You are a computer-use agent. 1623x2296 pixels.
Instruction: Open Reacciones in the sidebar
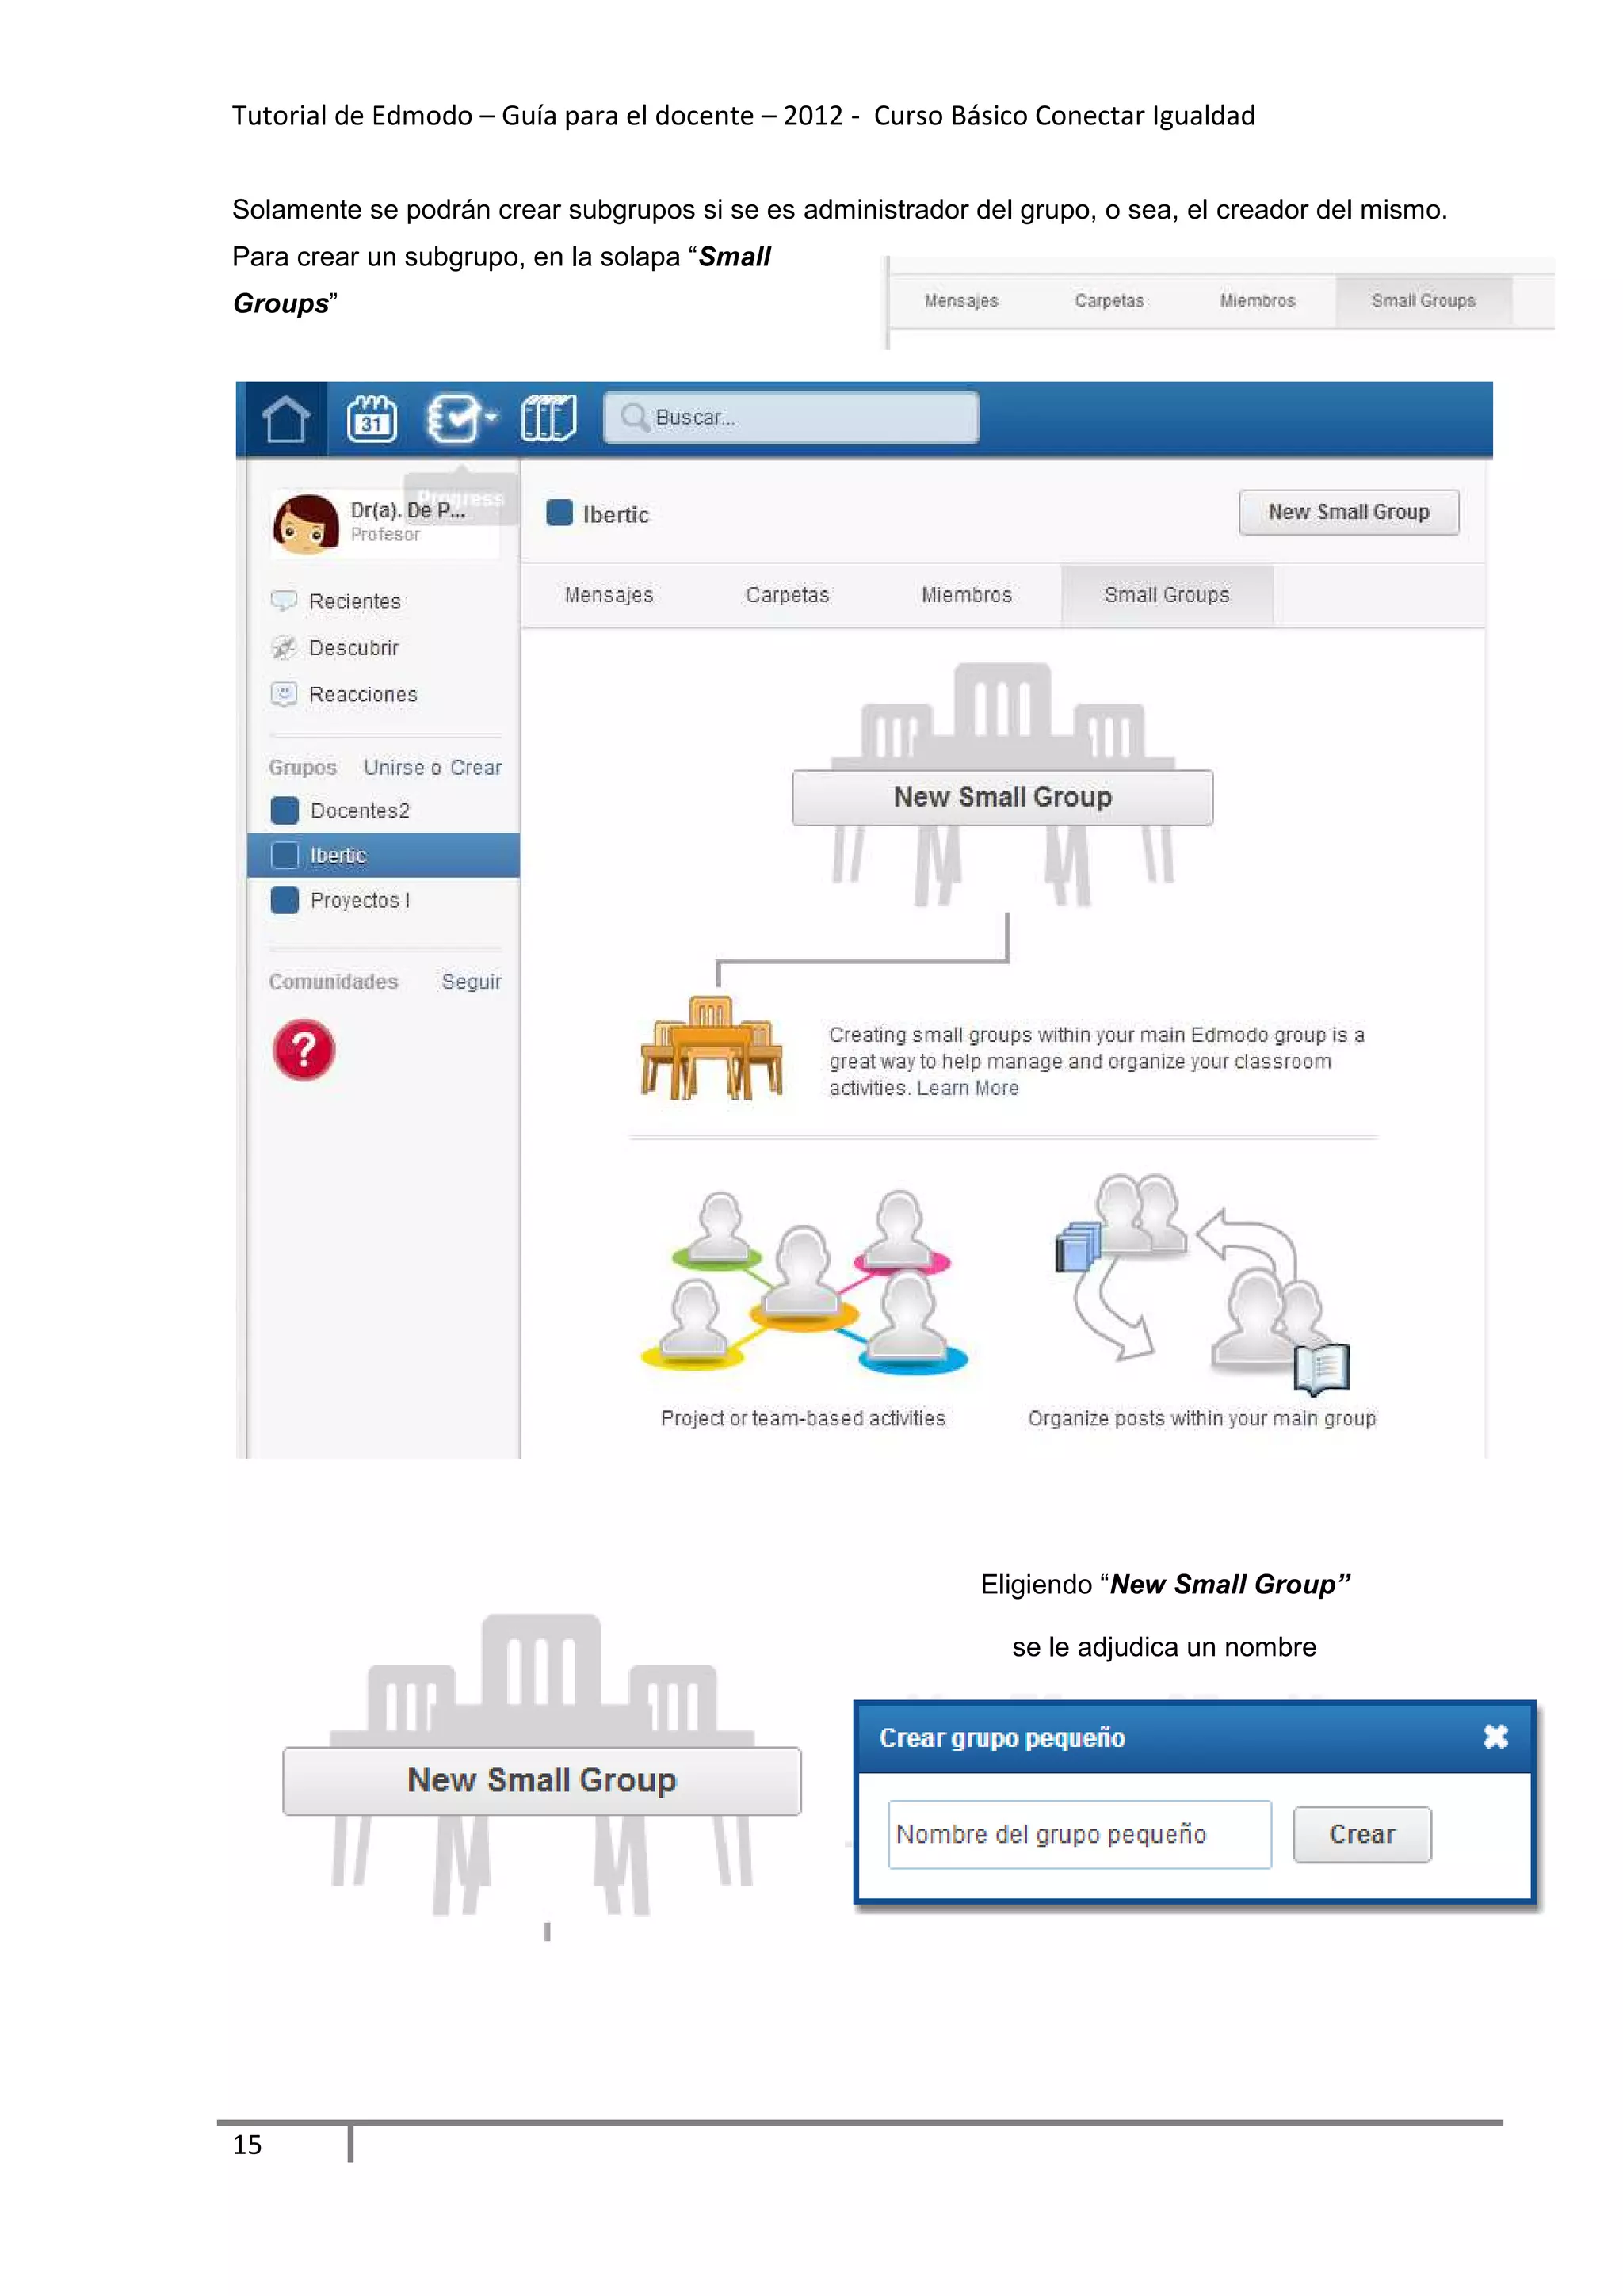tap(363, 694)
